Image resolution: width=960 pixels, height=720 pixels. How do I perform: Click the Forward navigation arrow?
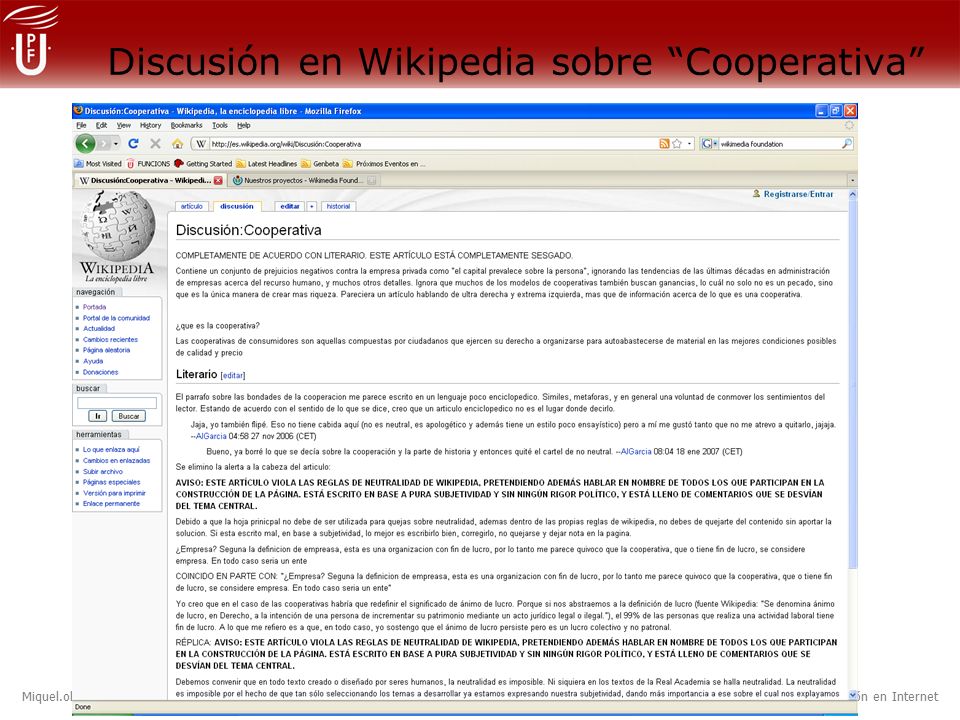pos(105,144)
